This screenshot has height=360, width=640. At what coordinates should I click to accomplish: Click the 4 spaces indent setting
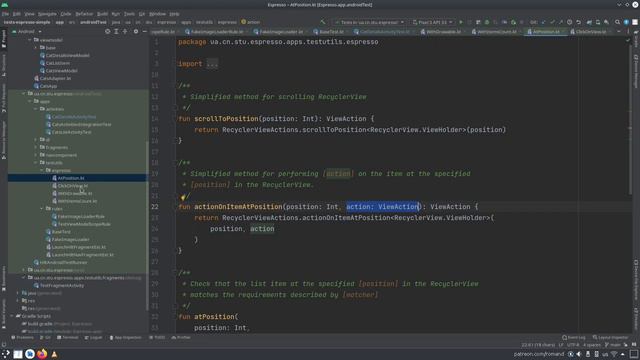591,345
